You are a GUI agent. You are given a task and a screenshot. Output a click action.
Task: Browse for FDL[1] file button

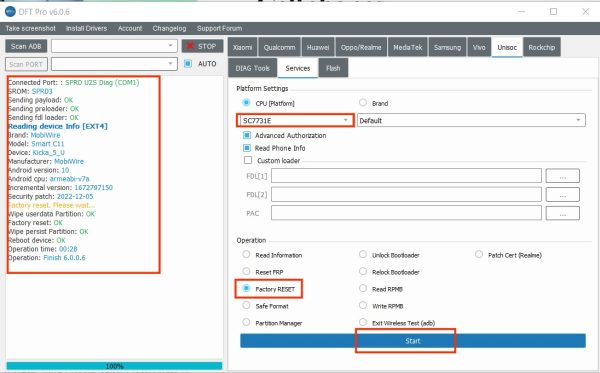point(562,176)
